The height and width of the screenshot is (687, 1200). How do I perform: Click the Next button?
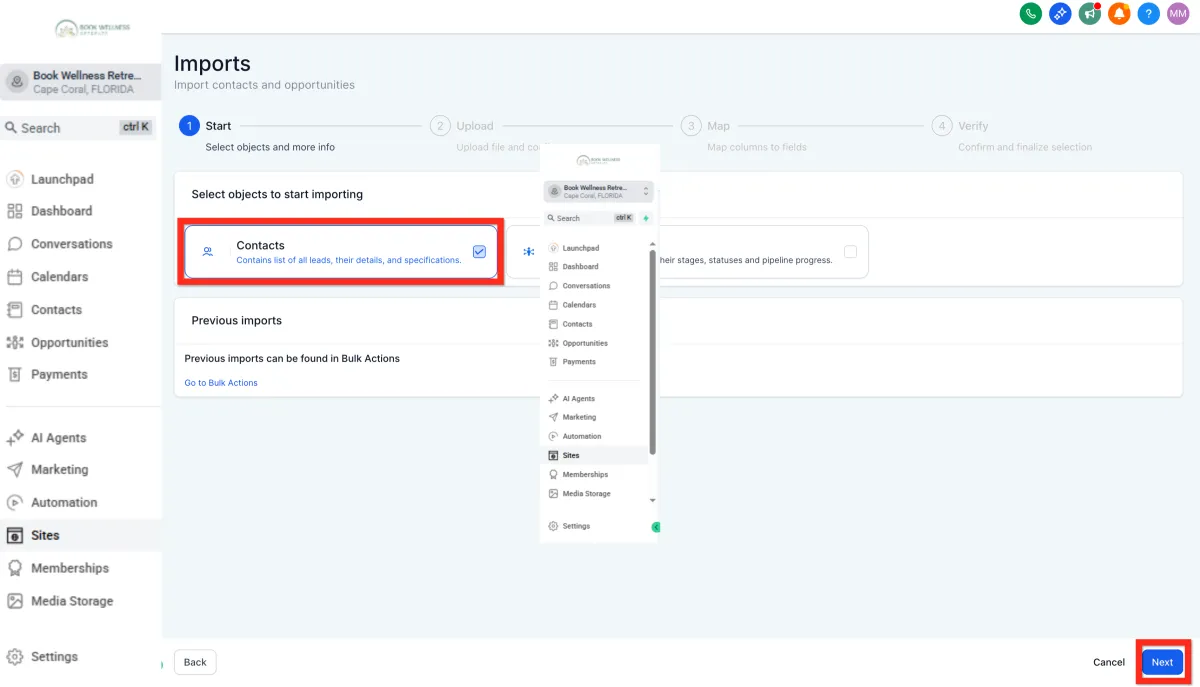[1162, 662]
